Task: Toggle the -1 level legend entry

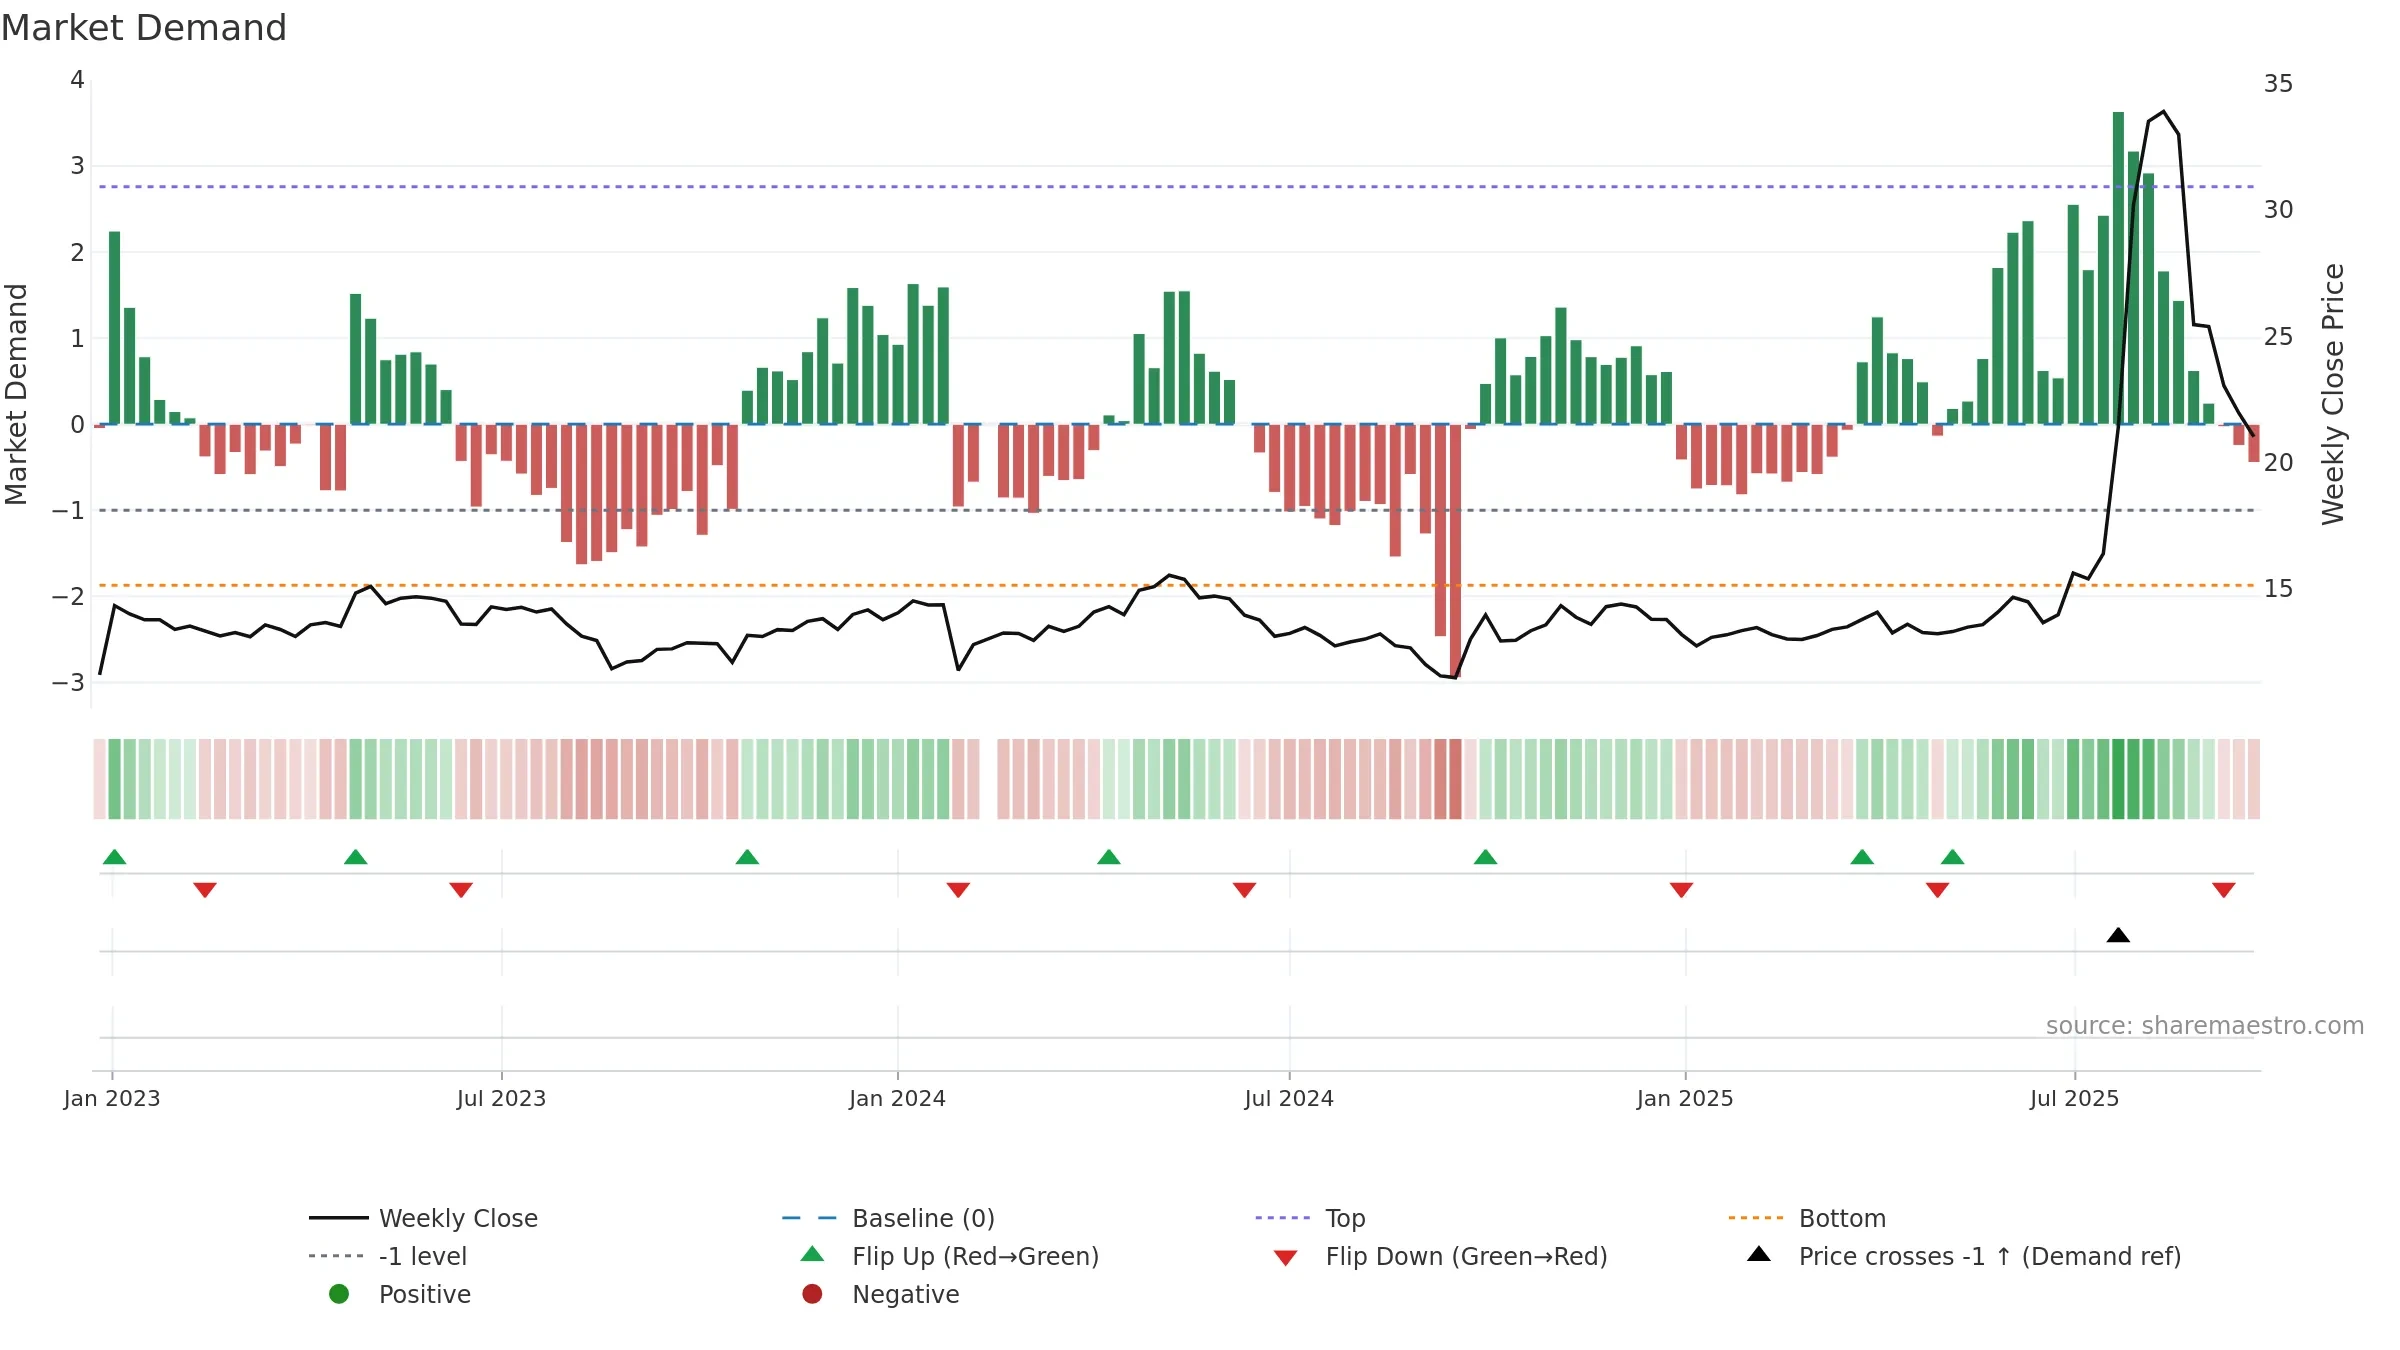Action: [388, 1256]
